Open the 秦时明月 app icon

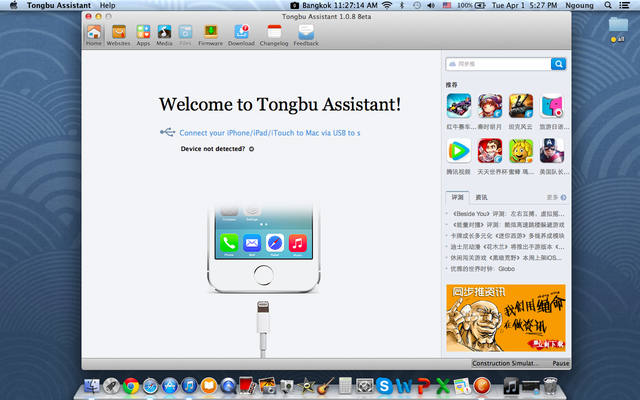(x=490, y=106)
